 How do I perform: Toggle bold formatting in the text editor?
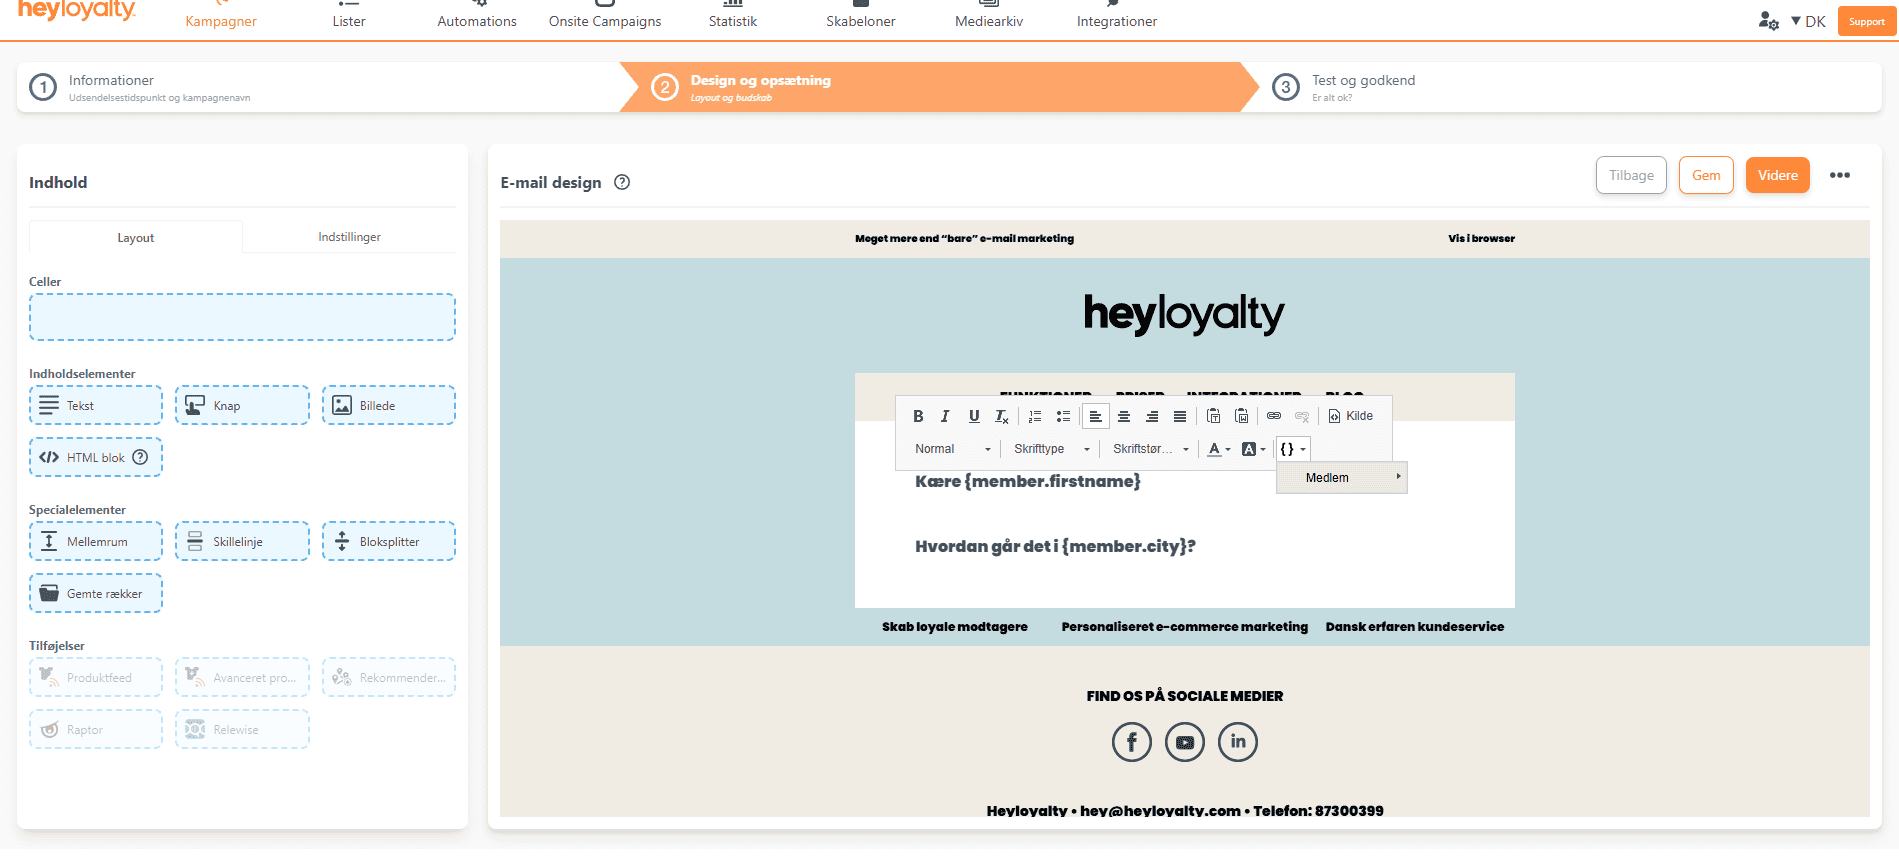click(918, 416)
